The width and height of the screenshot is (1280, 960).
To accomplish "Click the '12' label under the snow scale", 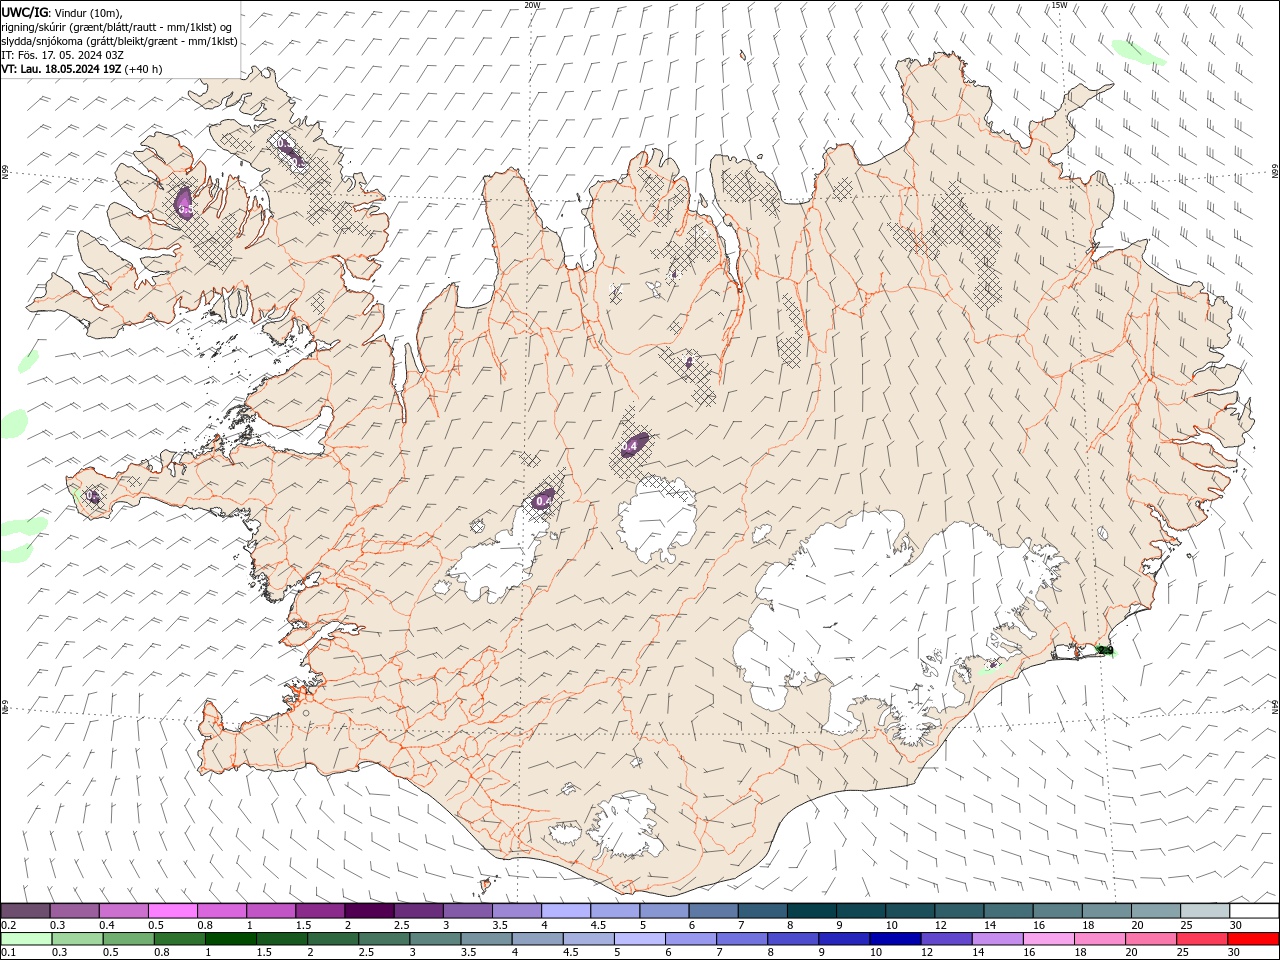I will pyautogui.click(x=940, y=925).
